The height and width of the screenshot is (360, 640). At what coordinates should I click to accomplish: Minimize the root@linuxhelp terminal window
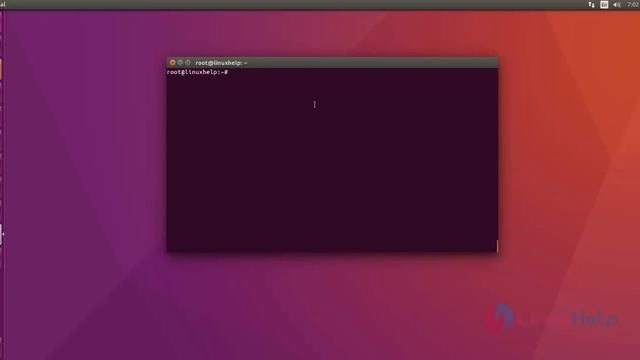tap(180, 62)
